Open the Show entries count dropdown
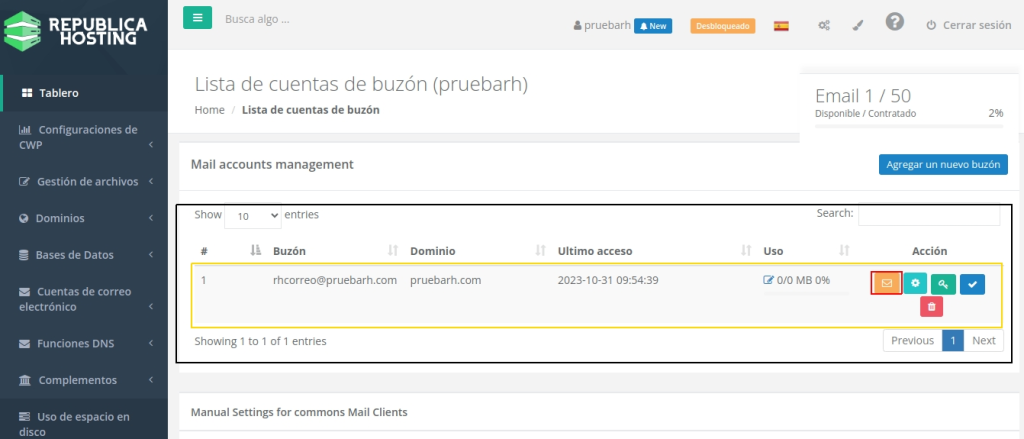The image size is (1024, 439). click(253, 215)
